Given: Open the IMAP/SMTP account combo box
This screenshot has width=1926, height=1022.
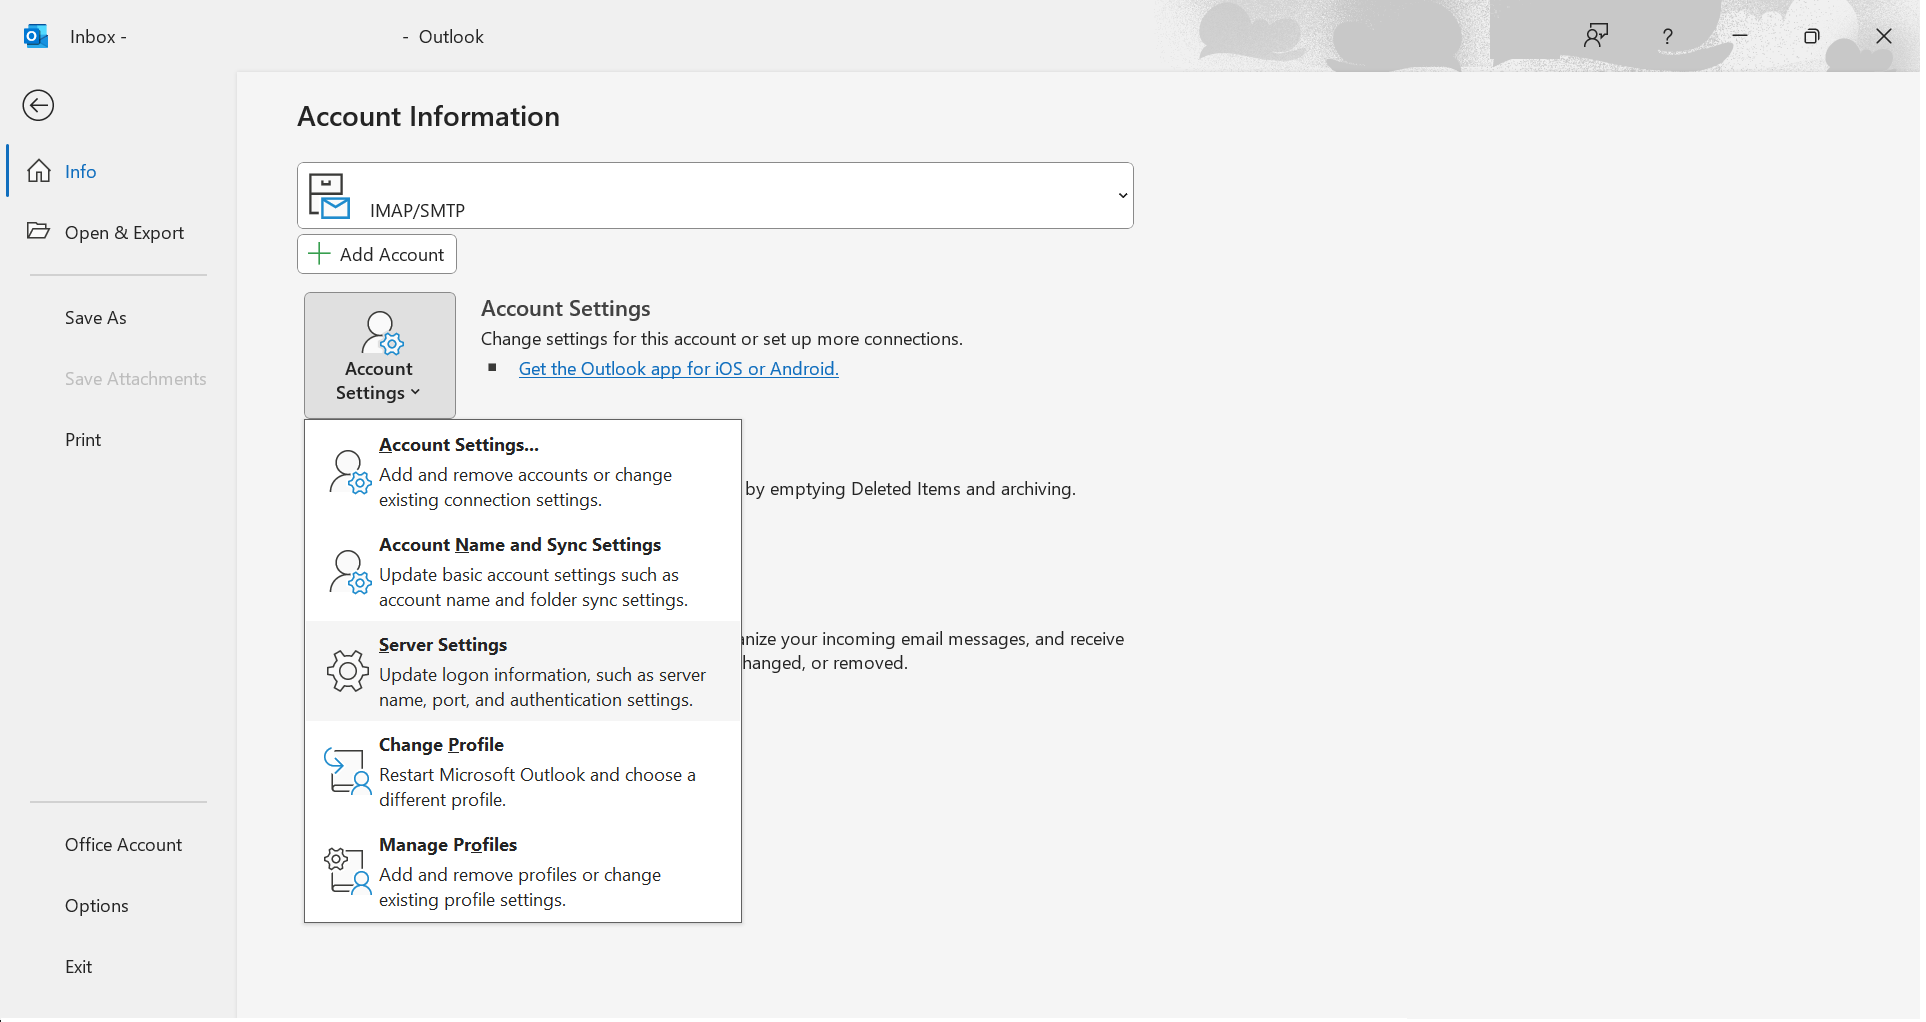Looking at the screenshot, I should point(715,196).
